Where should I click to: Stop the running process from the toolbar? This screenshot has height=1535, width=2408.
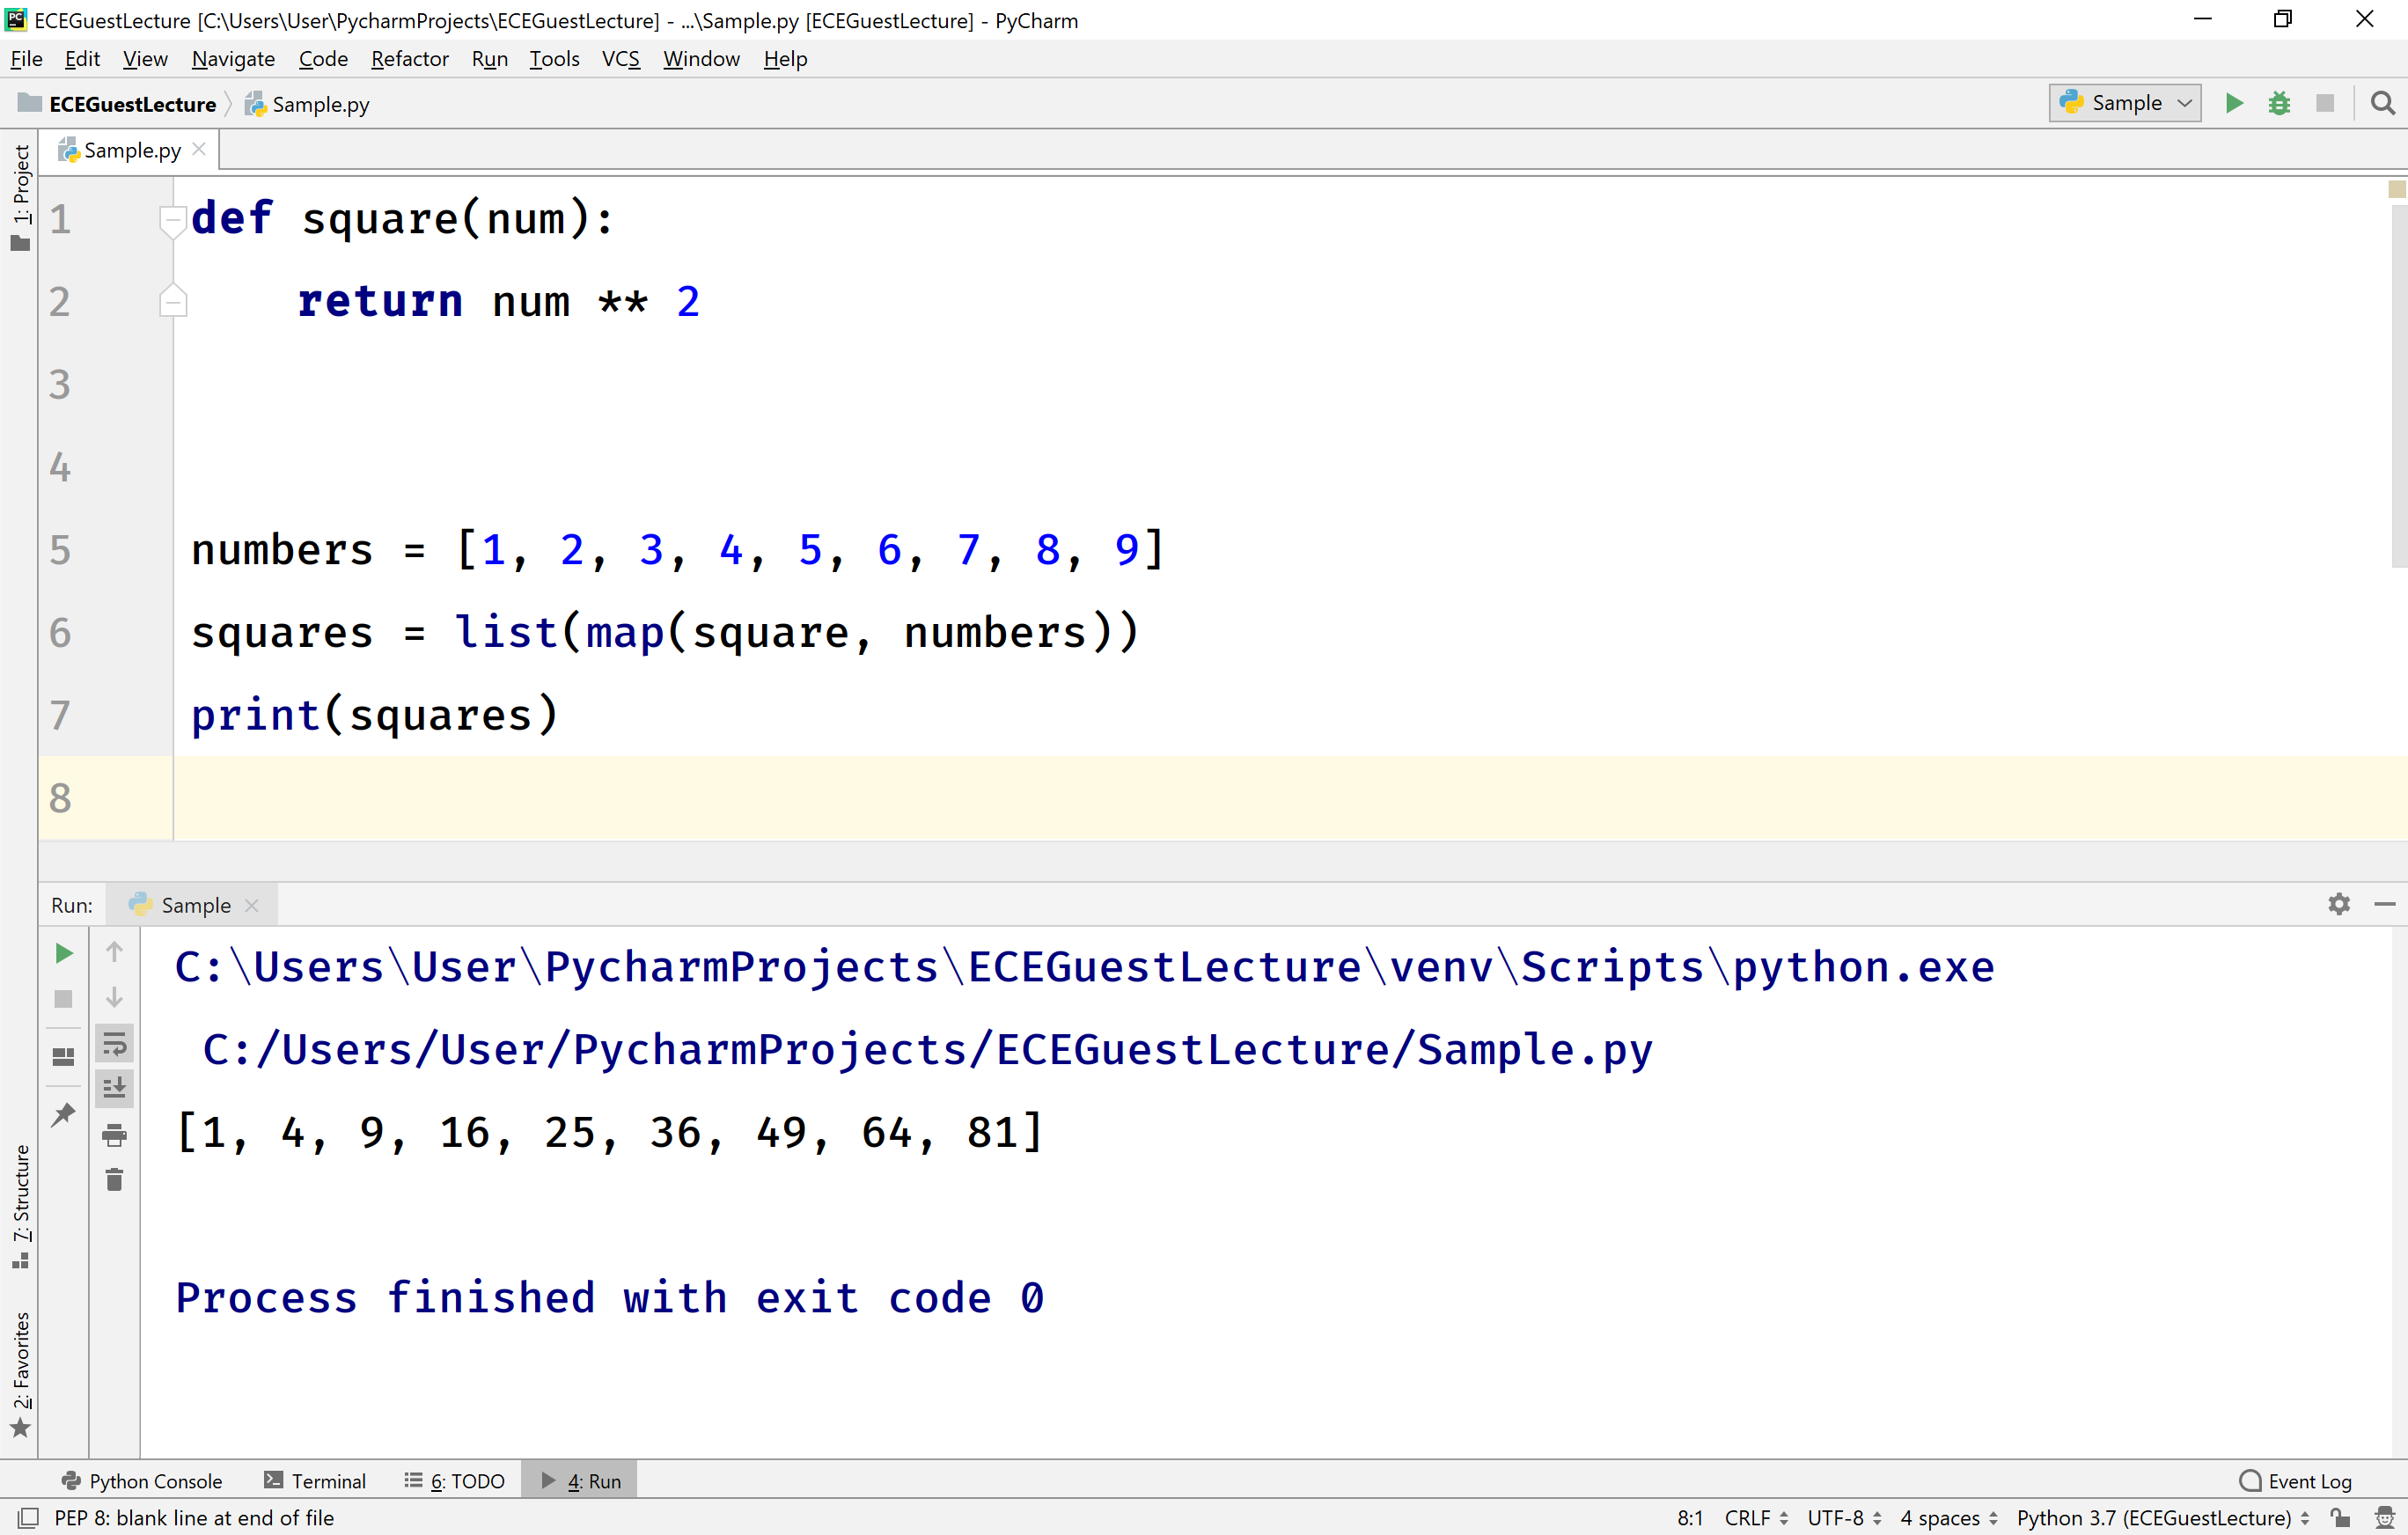point(2325,103)
